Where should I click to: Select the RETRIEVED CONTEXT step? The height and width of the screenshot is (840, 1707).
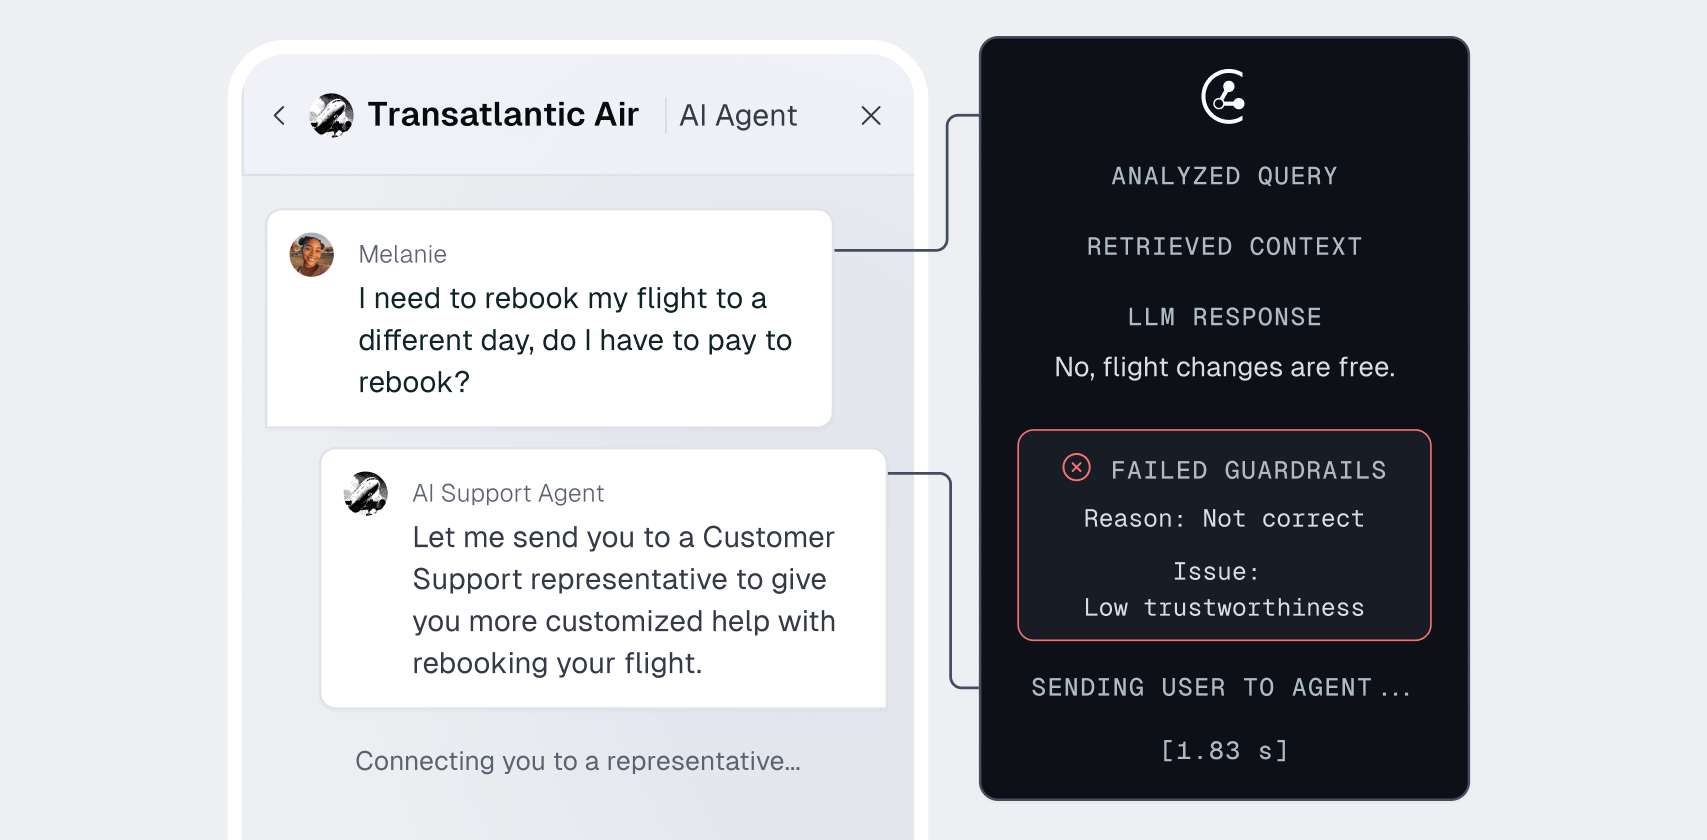pos(1224,247)
